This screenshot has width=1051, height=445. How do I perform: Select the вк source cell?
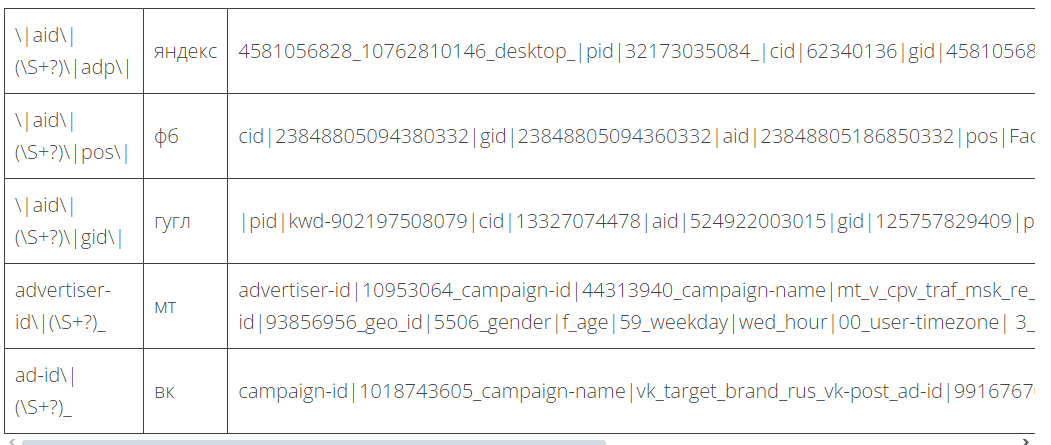(x=164, y=392)
